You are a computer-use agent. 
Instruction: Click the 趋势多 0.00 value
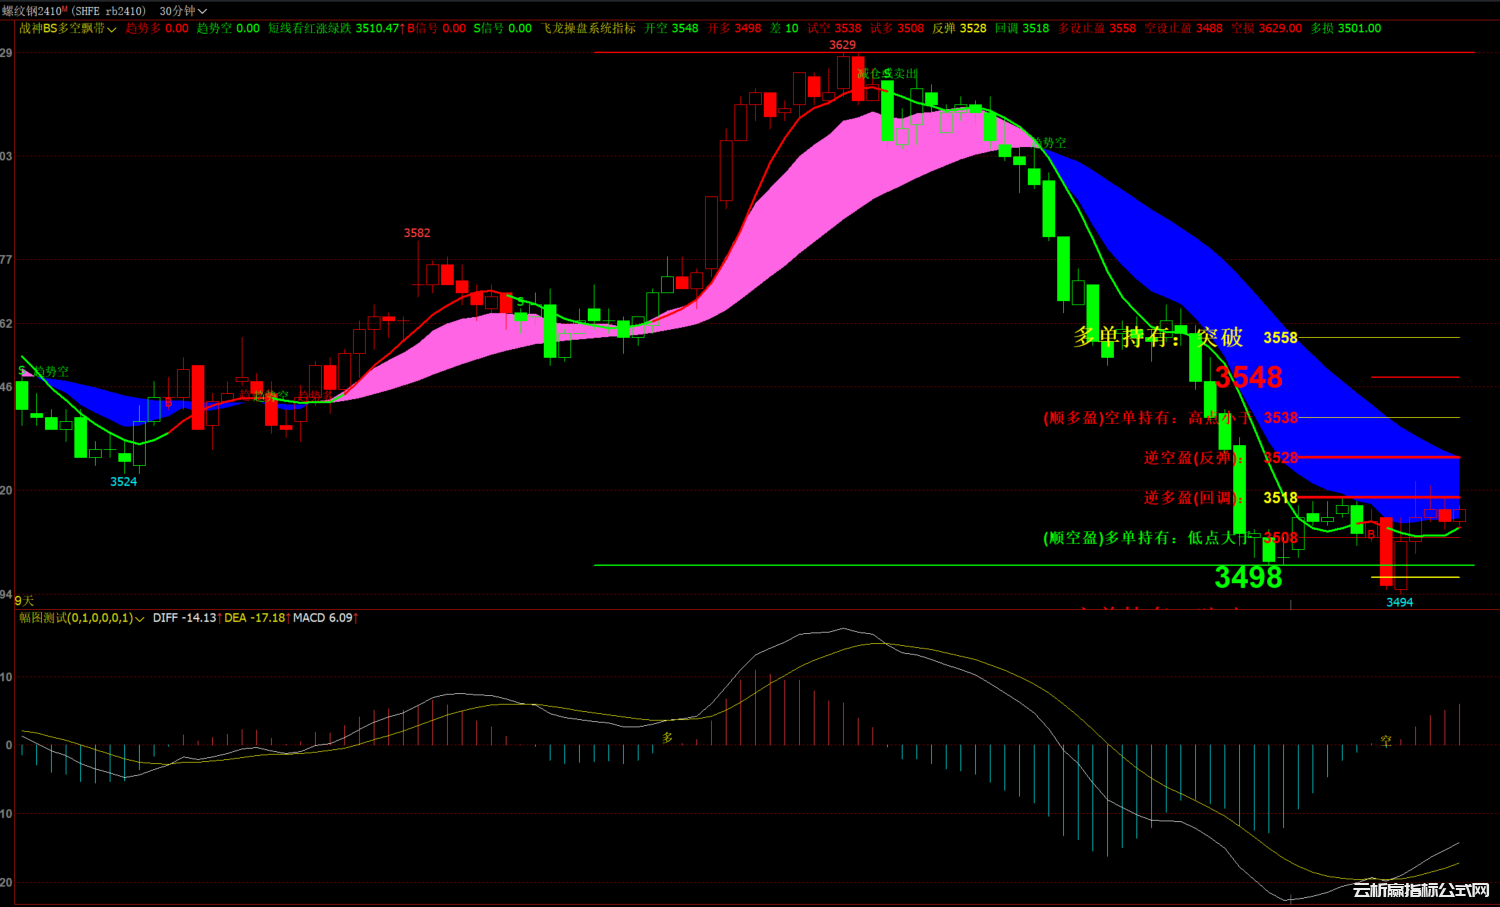pos(157,28)
